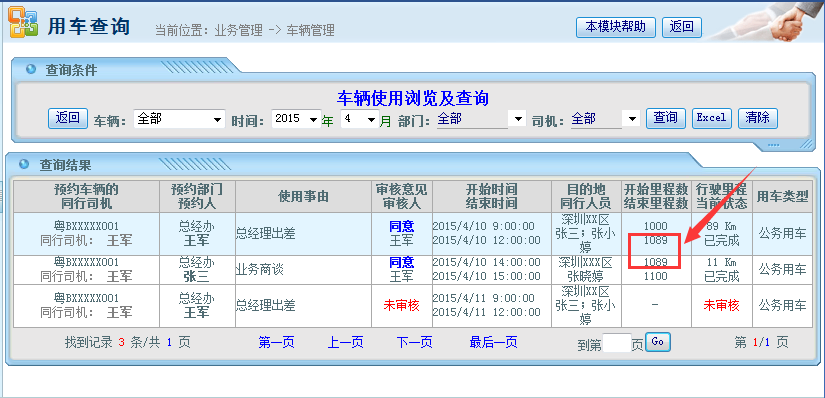Click the Go button
This screenshot has width=825, height=398.
pos(658,342)
